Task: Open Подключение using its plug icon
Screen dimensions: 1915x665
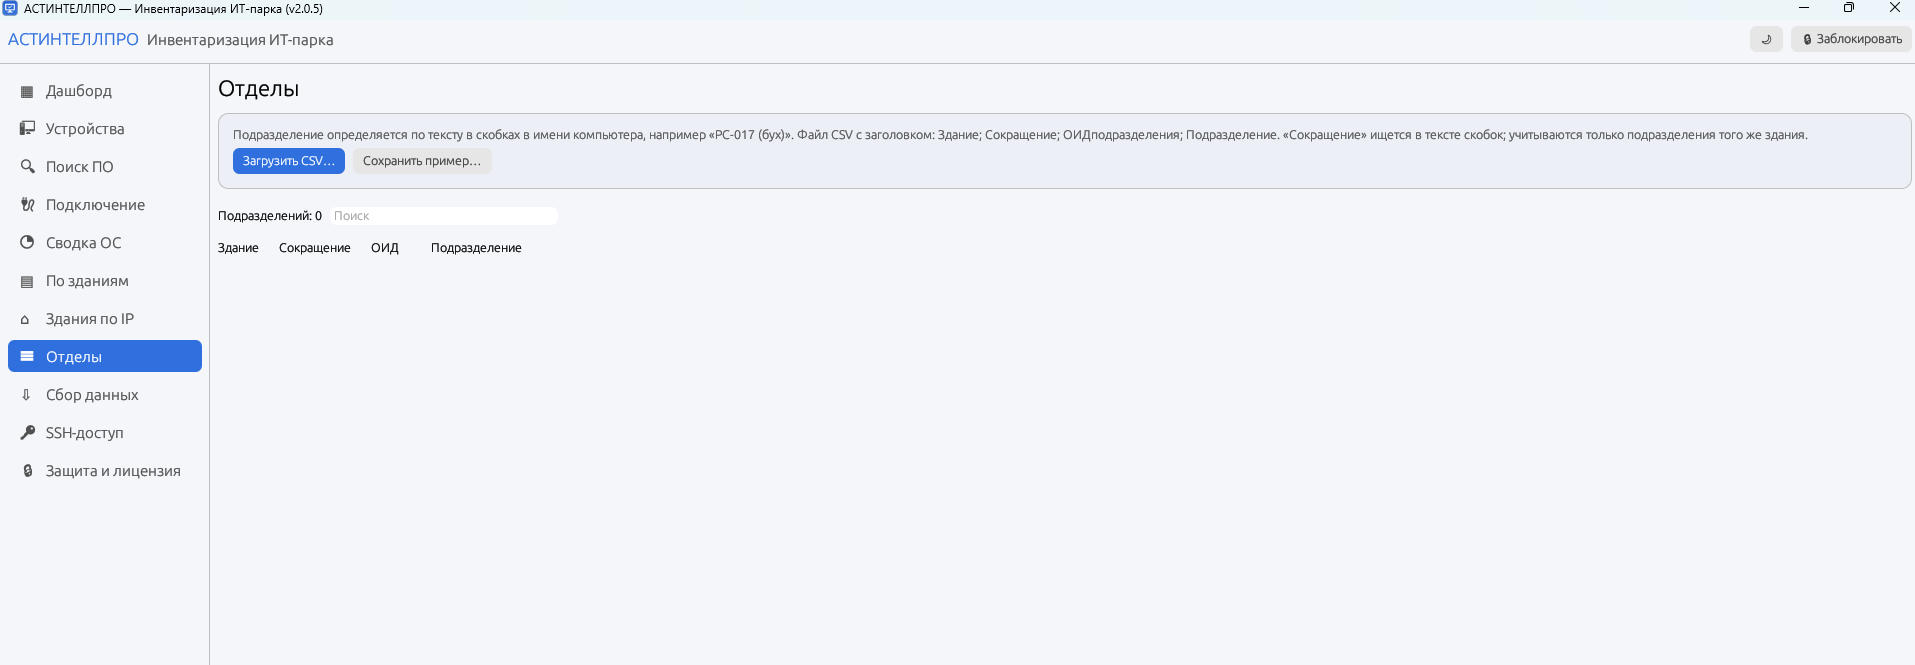Action: (27, 205)
